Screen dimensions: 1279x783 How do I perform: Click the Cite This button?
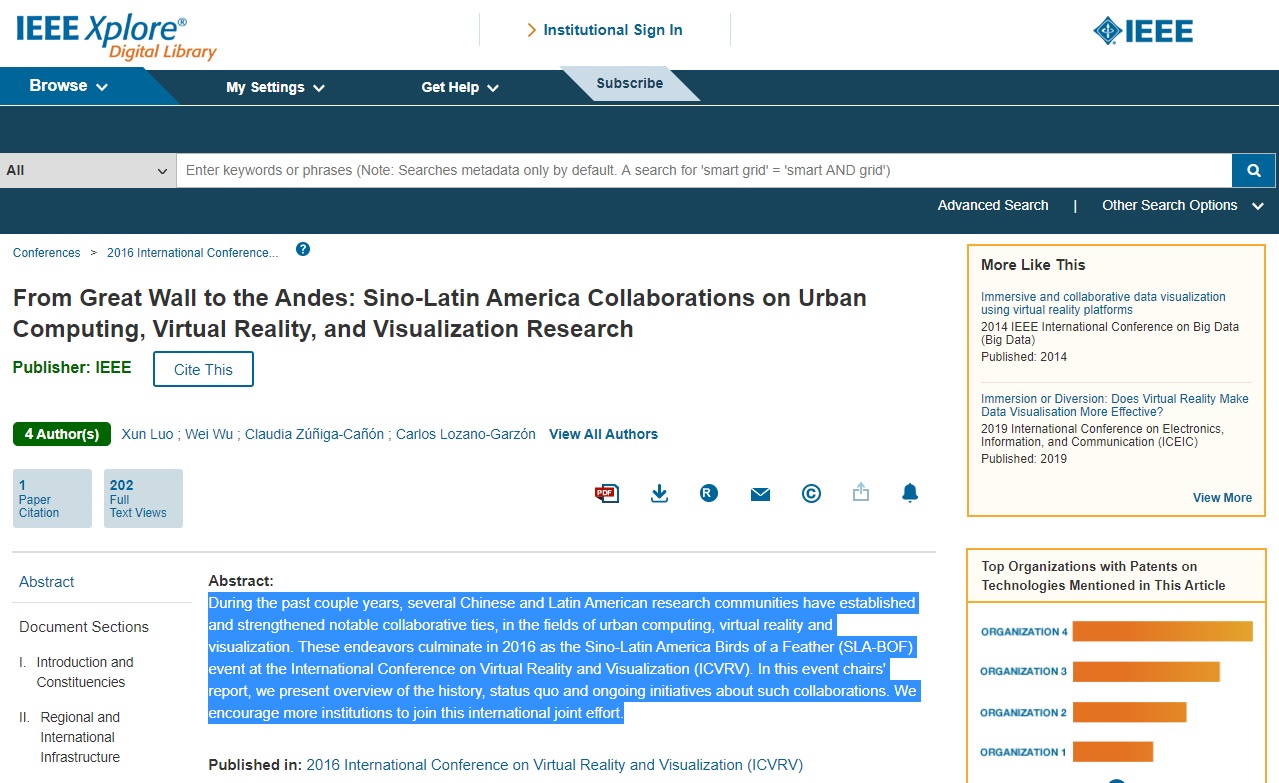[x=203, y=369]
